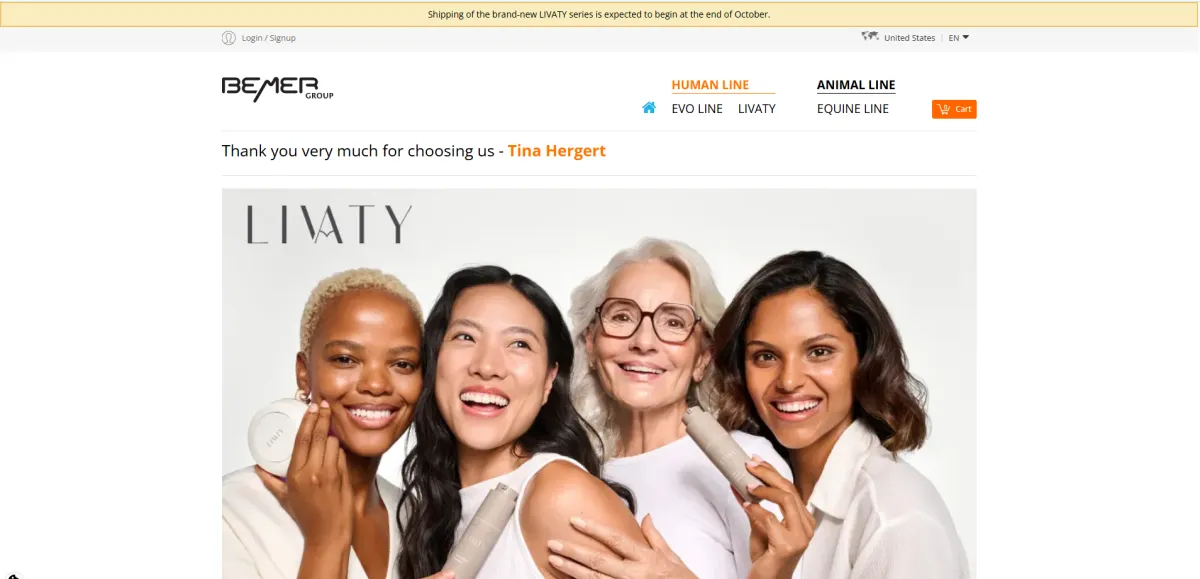1200x579 pixels.
Task: Click the LIVATY wordmark on the banner
Action: coord(329,224)
